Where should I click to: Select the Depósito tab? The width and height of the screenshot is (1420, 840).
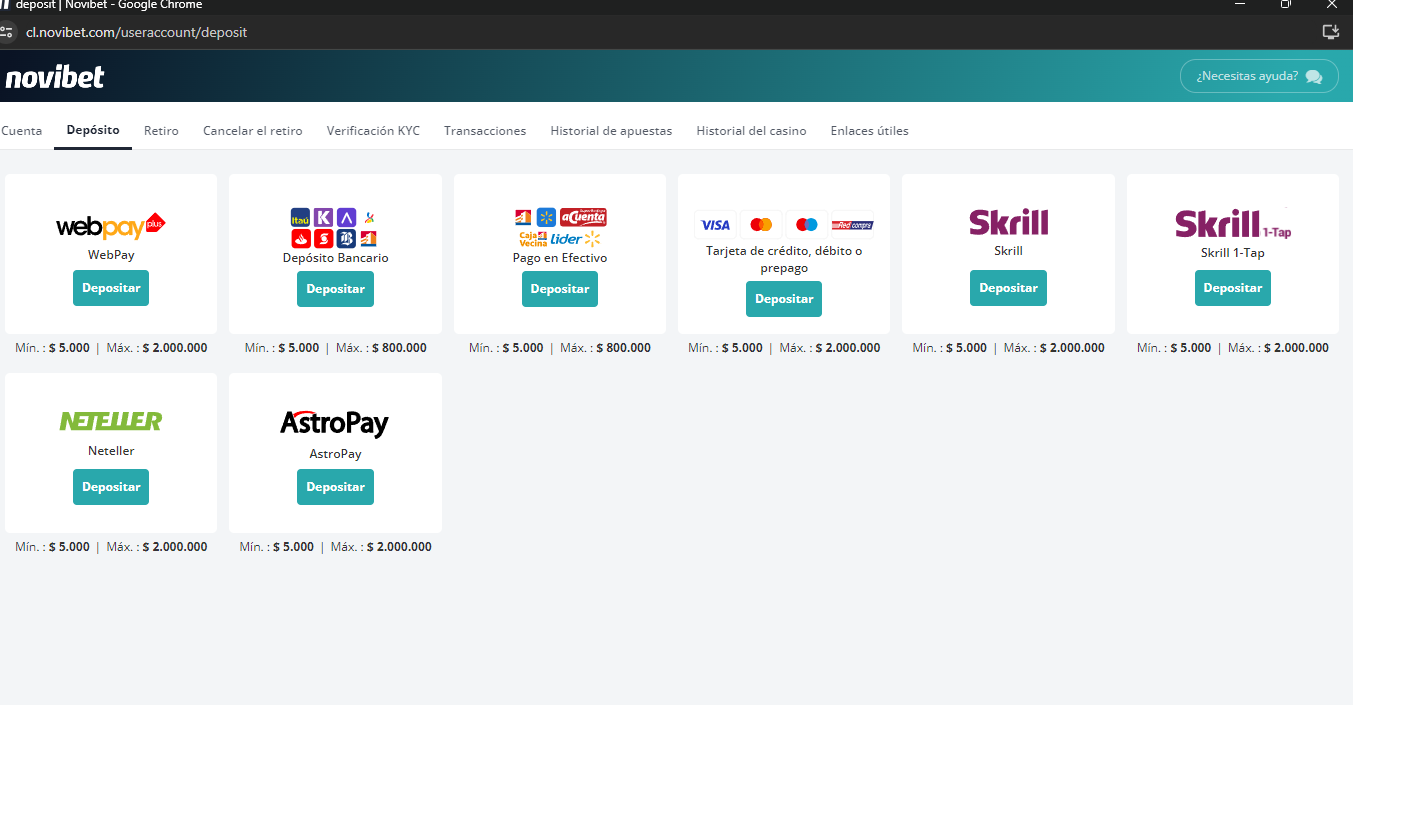[93, 130]
